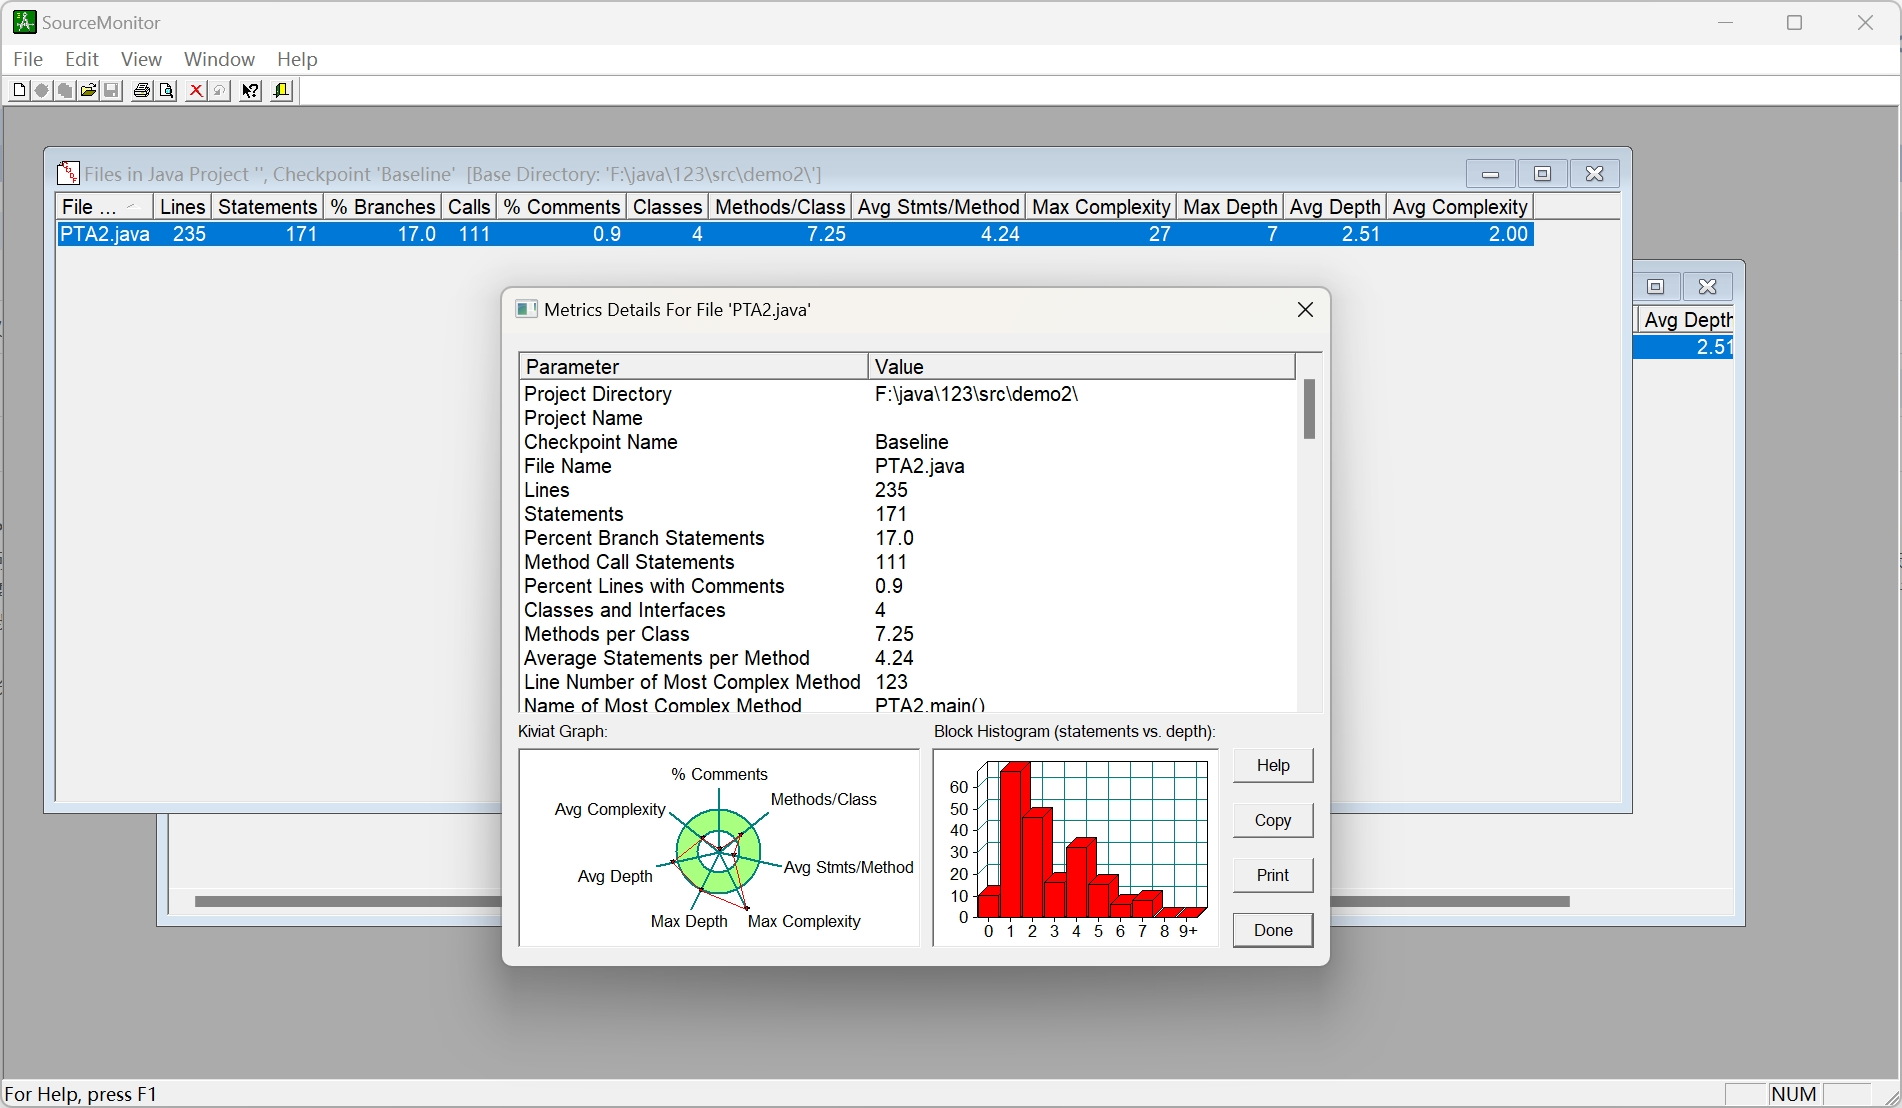The width and height of the screenshot is (1902, 1108).
Task: Click the red X delete toolbar icon
Action: tap(196, 91)
